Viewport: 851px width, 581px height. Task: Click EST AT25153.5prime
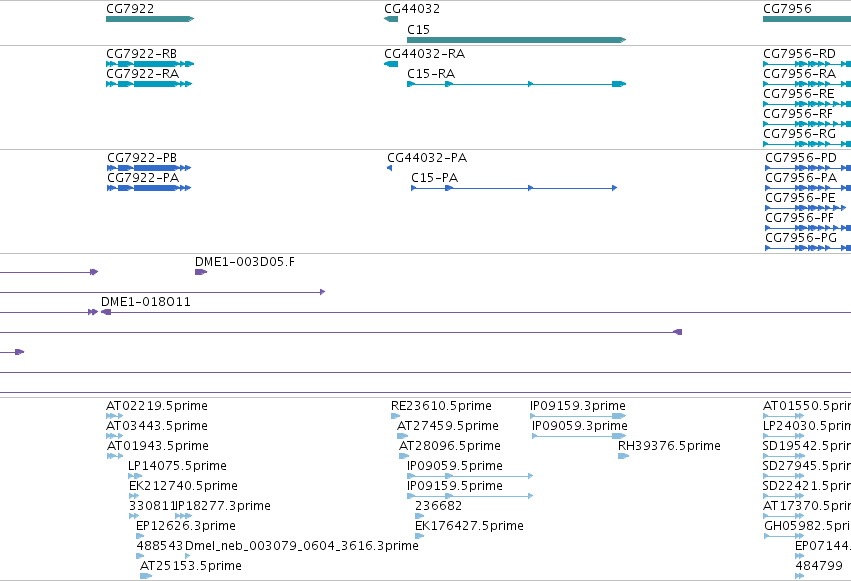[x=190, y=566]
